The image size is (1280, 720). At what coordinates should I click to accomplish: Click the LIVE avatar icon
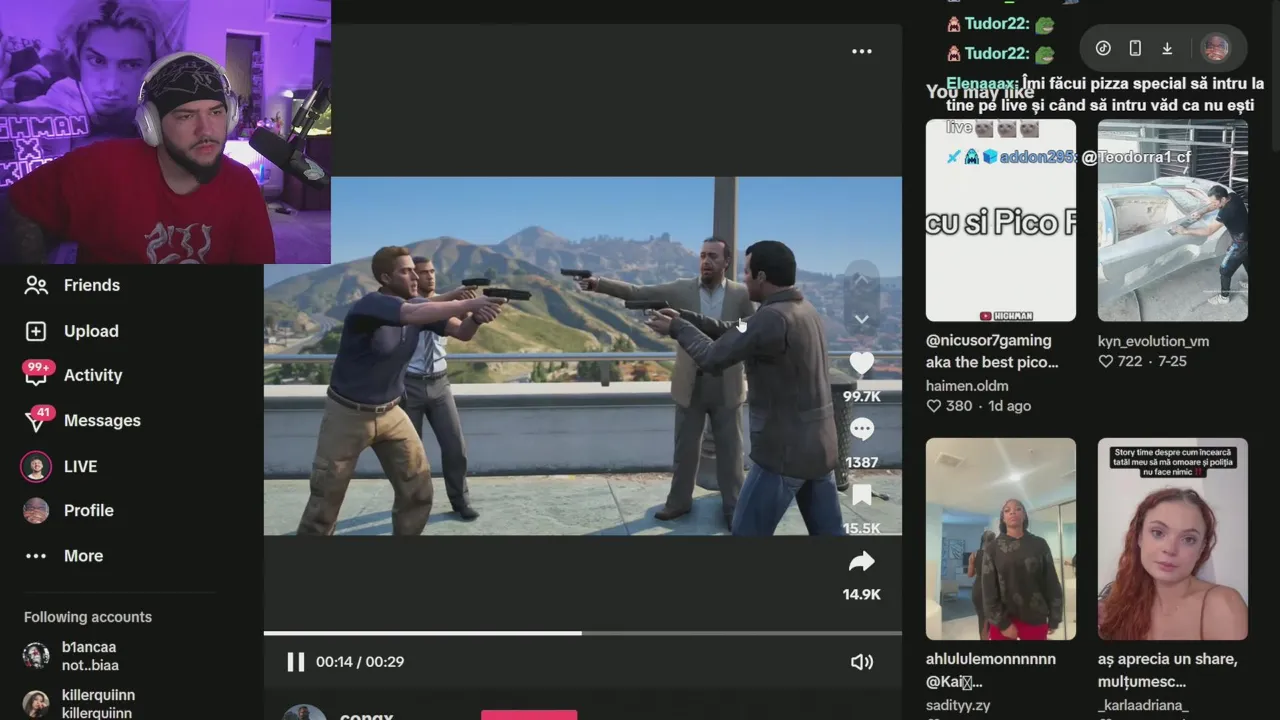point(36,466)
